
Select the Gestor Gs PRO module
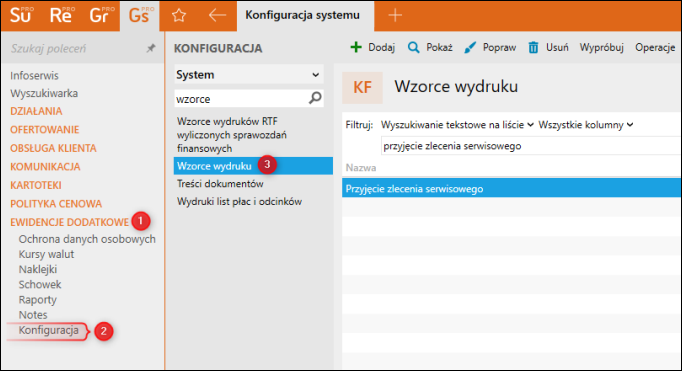(140, 15)
